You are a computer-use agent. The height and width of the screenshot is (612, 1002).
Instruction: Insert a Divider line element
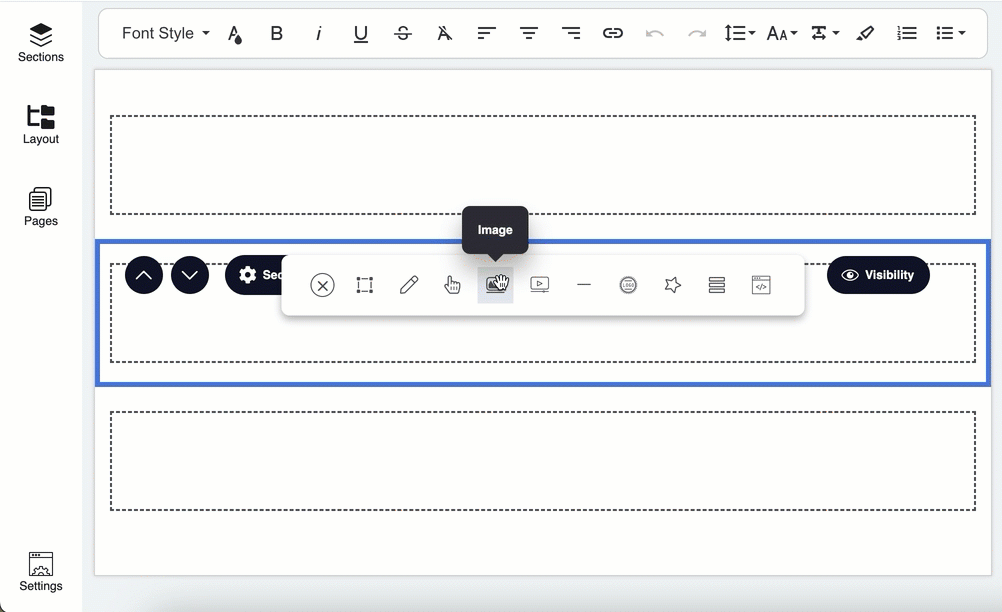pyautogui.click(x=584, y=285)
